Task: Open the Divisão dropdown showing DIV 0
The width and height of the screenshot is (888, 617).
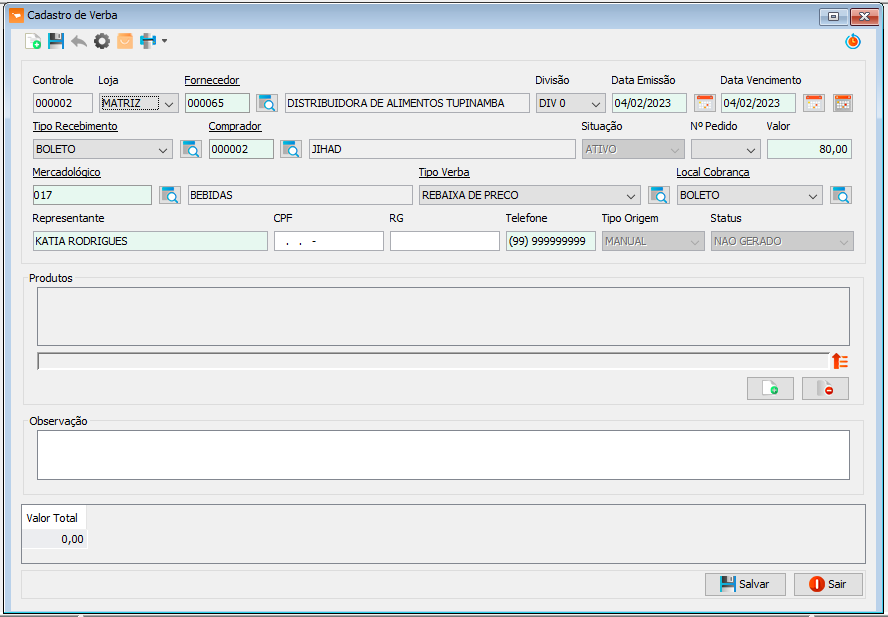Action: (x=570, y=103)
